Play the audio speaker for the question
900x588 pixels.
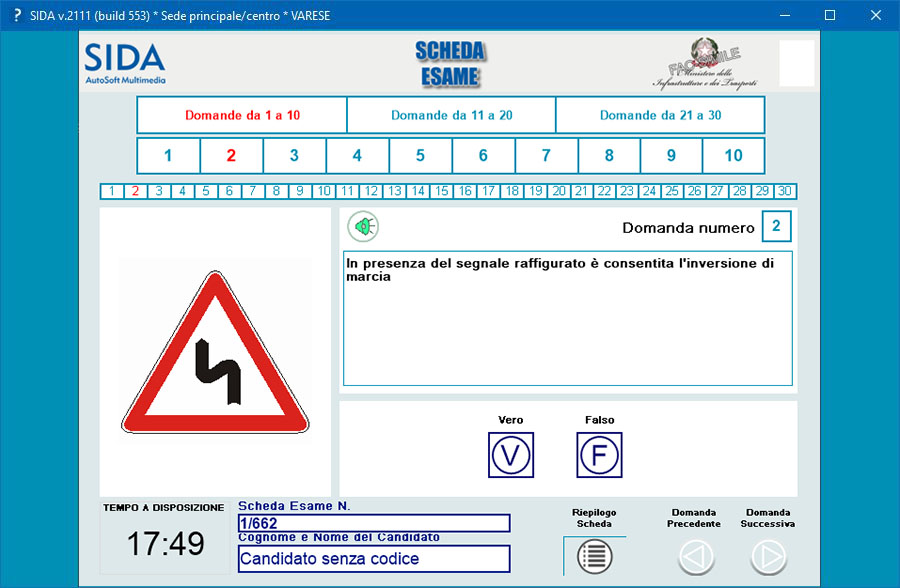point(363,227)
